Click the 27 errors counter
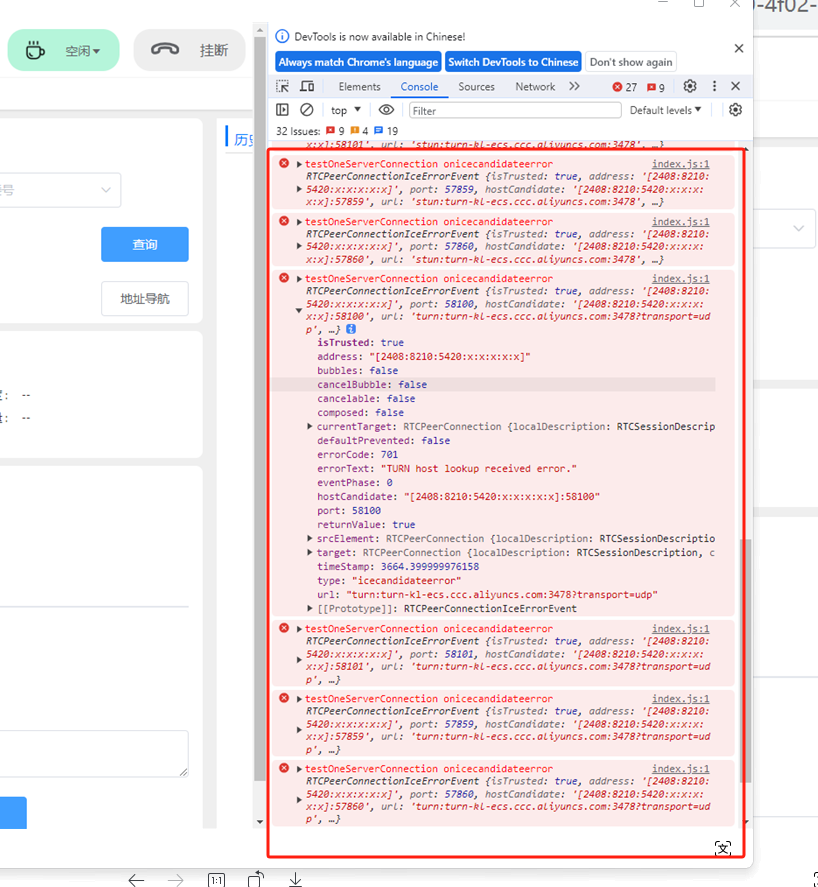 coord(625,87)
